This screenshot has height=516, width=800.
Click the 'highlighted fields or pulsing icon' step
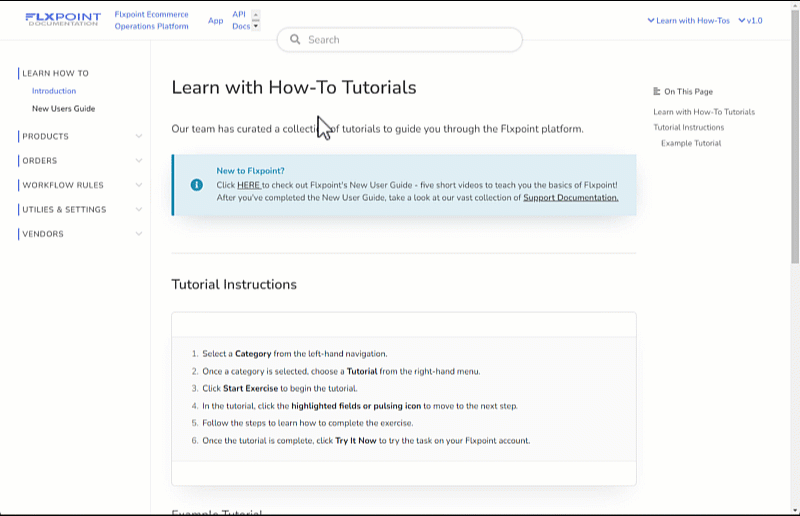click(x=360, y=406)
